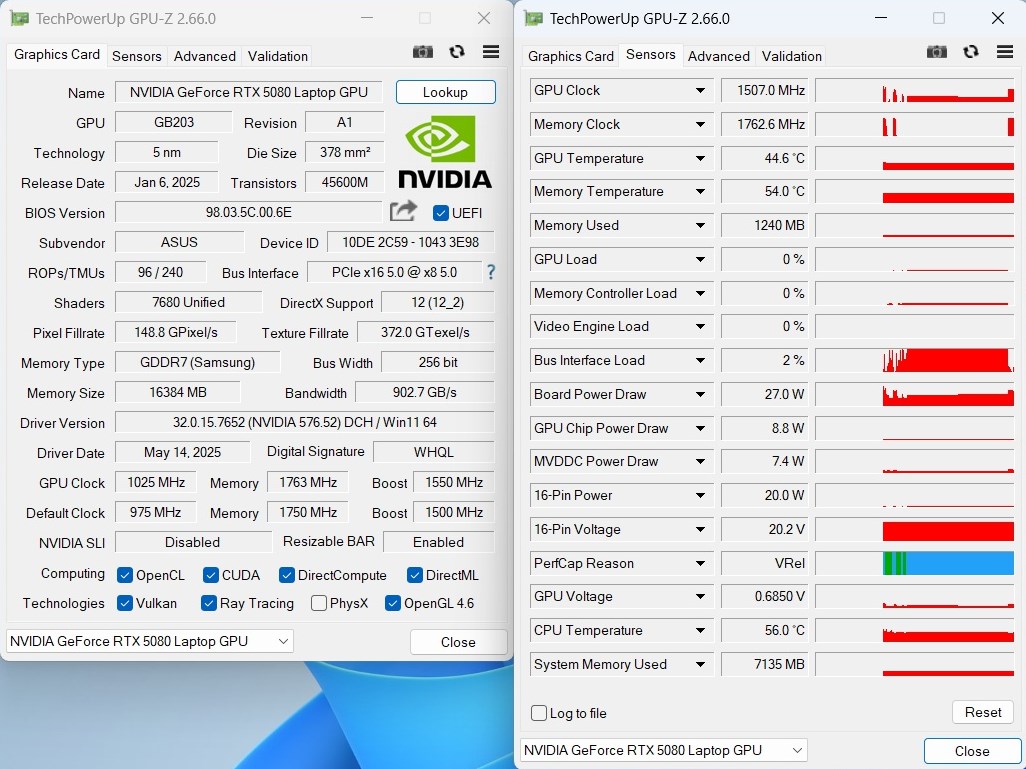Click screenshot camera icon in Sensors window

(x=937, y=52)
